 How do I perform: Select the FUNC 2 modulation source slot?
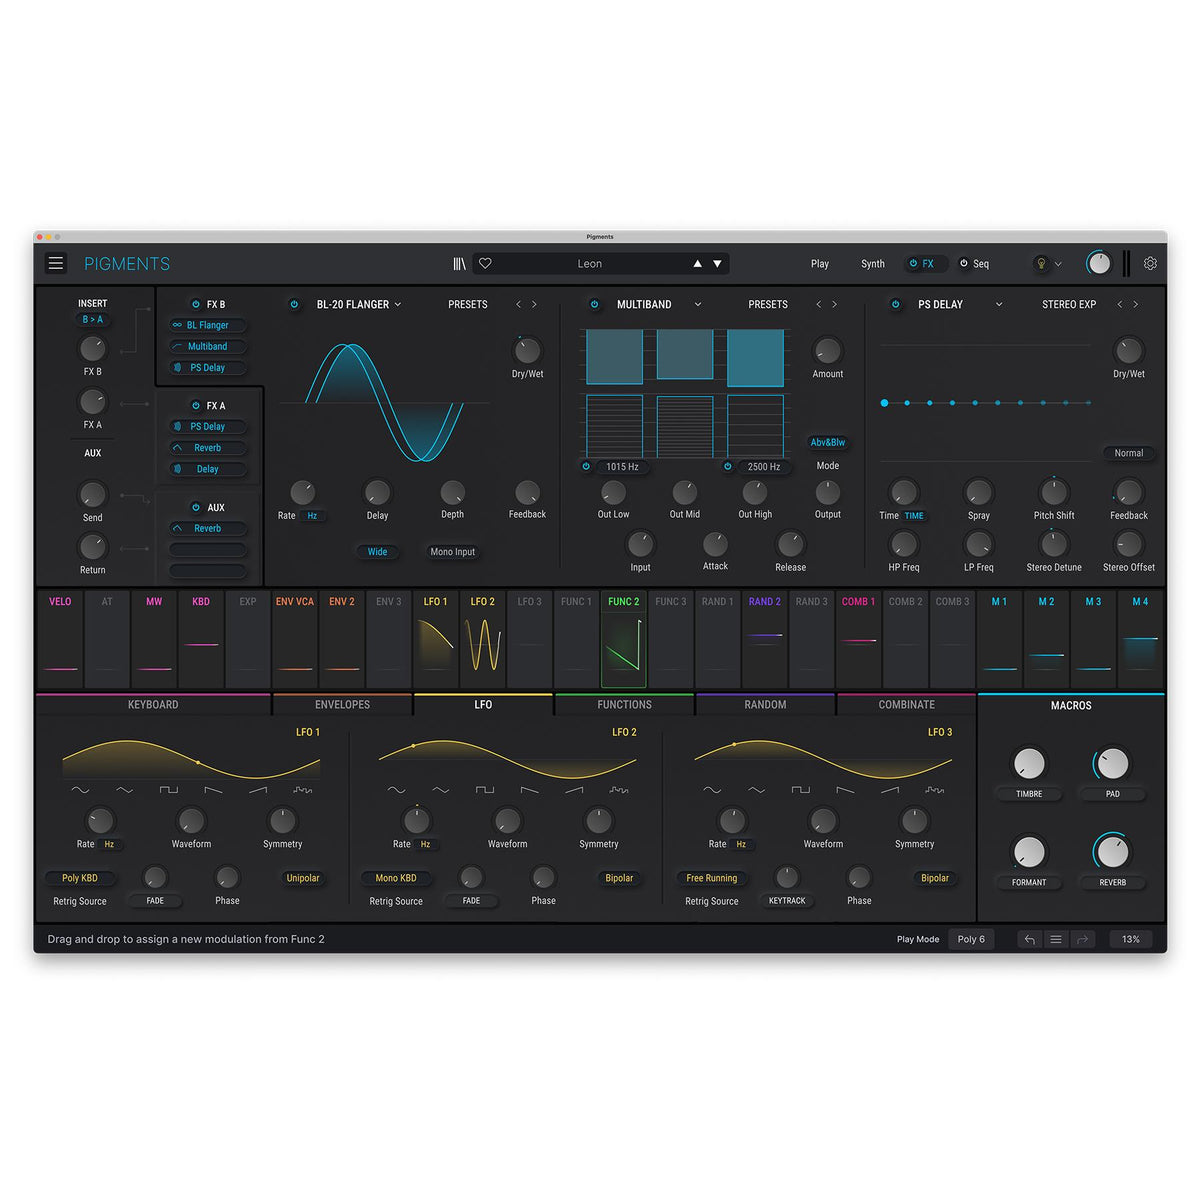tap(624, 638)
